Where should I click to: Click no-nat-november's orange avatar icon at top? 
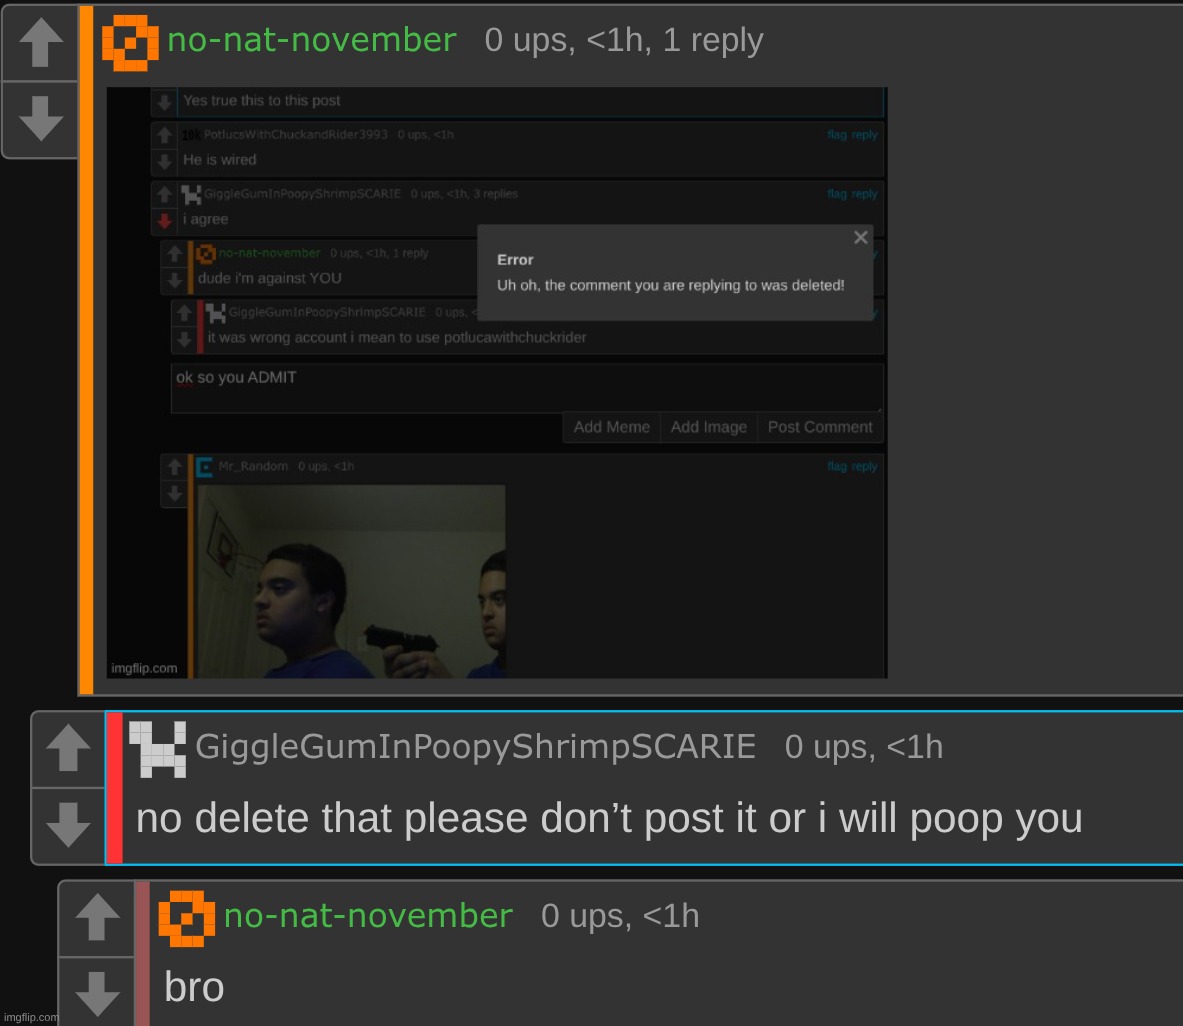pyautogui.click(x=130, y=43)
